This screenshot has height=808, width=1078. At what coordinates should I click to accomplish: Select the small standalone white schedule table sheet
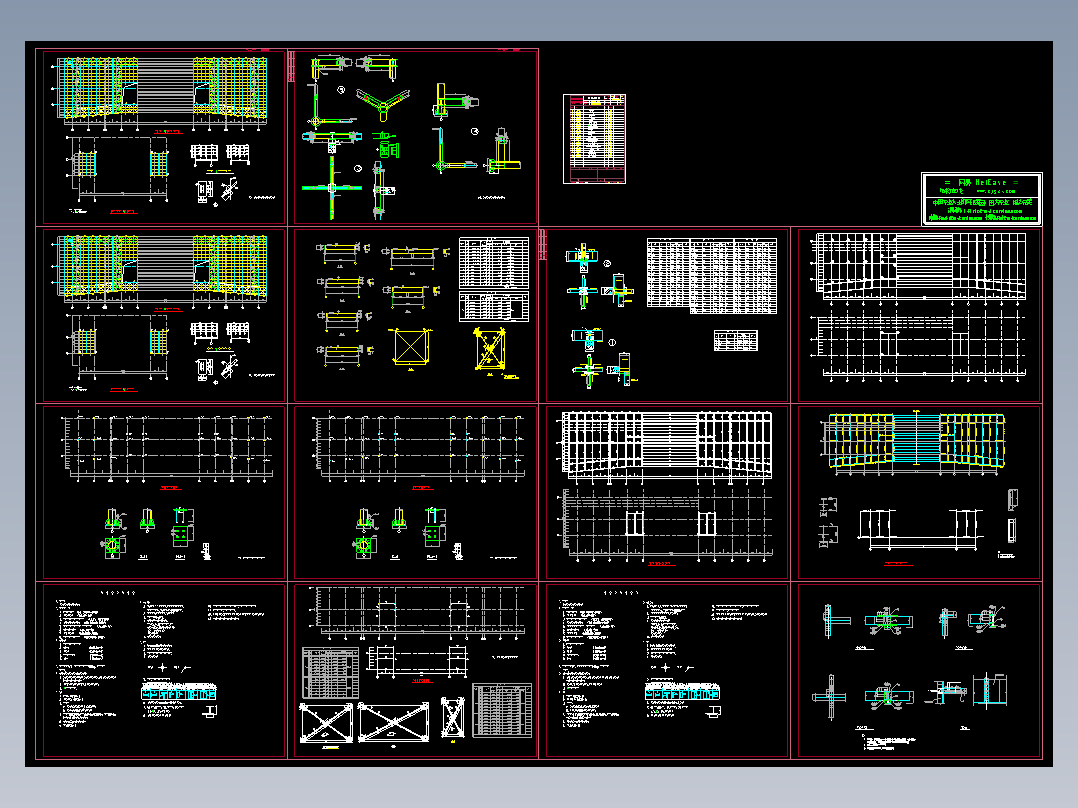click(x=595, y=139)
